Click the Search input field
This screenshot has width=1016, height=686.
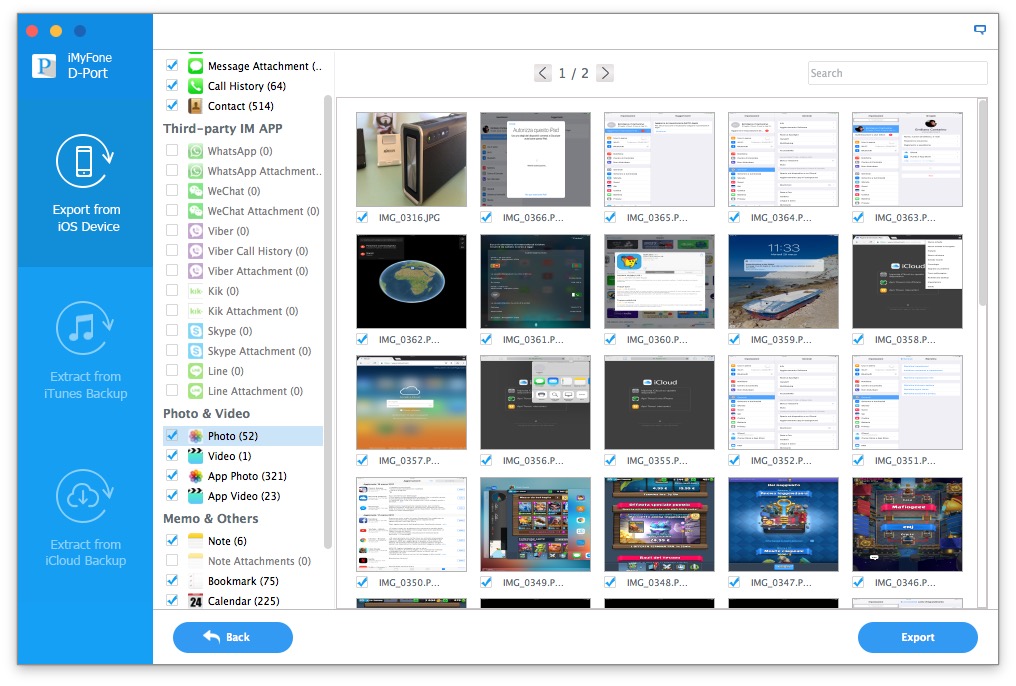896,73
